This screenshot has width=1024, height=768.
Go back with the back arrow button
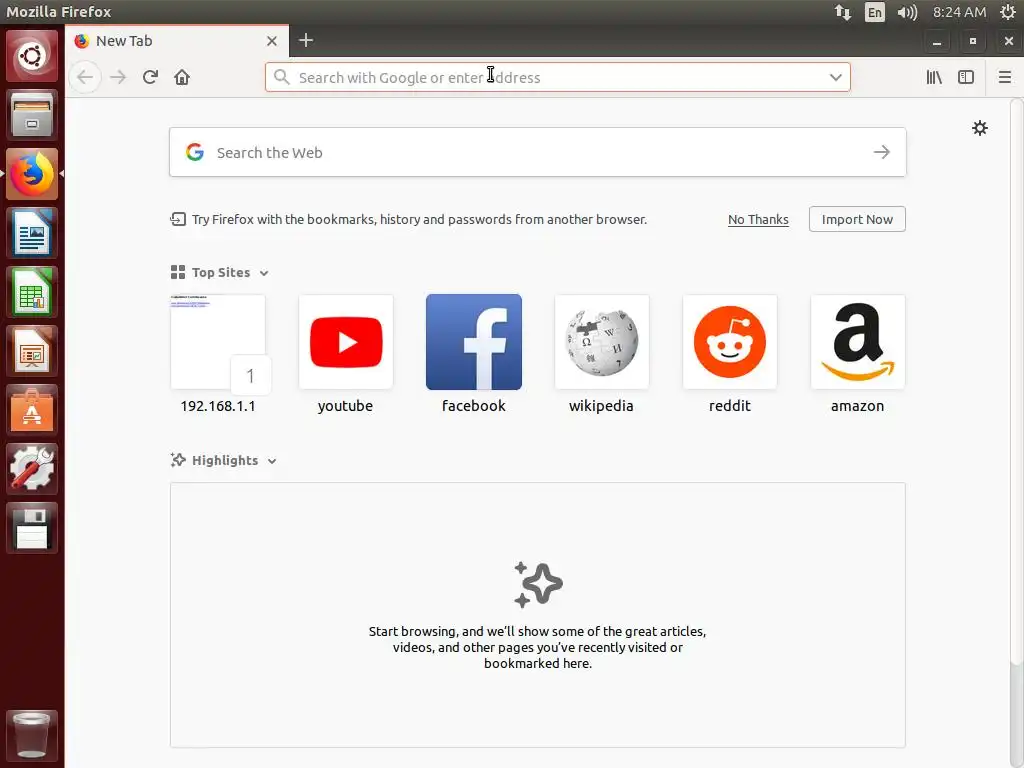[85, 77]
